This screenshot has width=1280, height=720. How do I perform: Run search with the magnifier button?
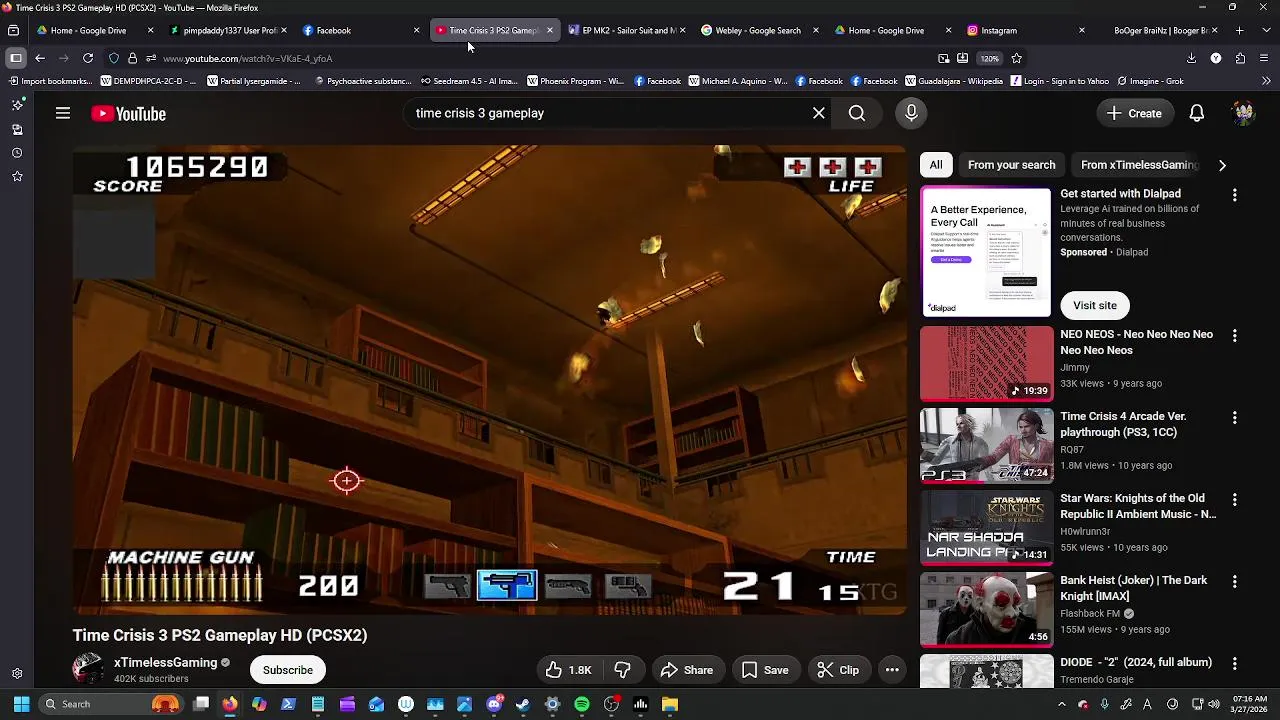pos(857,113)
